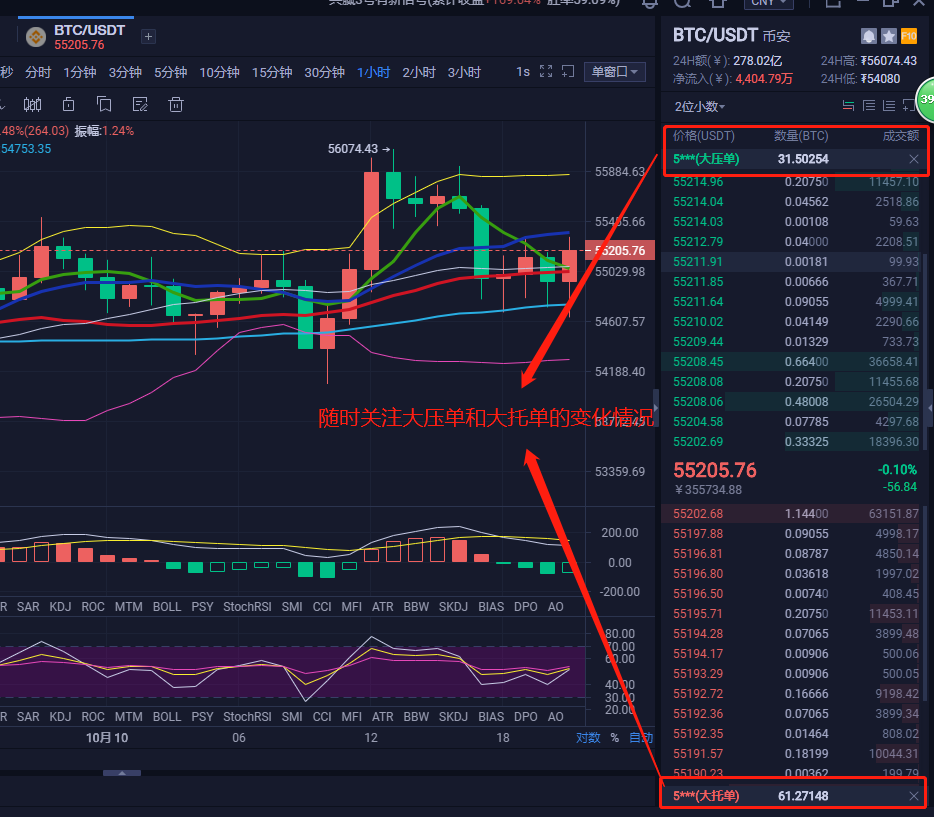This screenshot has height=817, width=934.
Task: Select the 3分钟 timeframe
Action: coord(125,73)
